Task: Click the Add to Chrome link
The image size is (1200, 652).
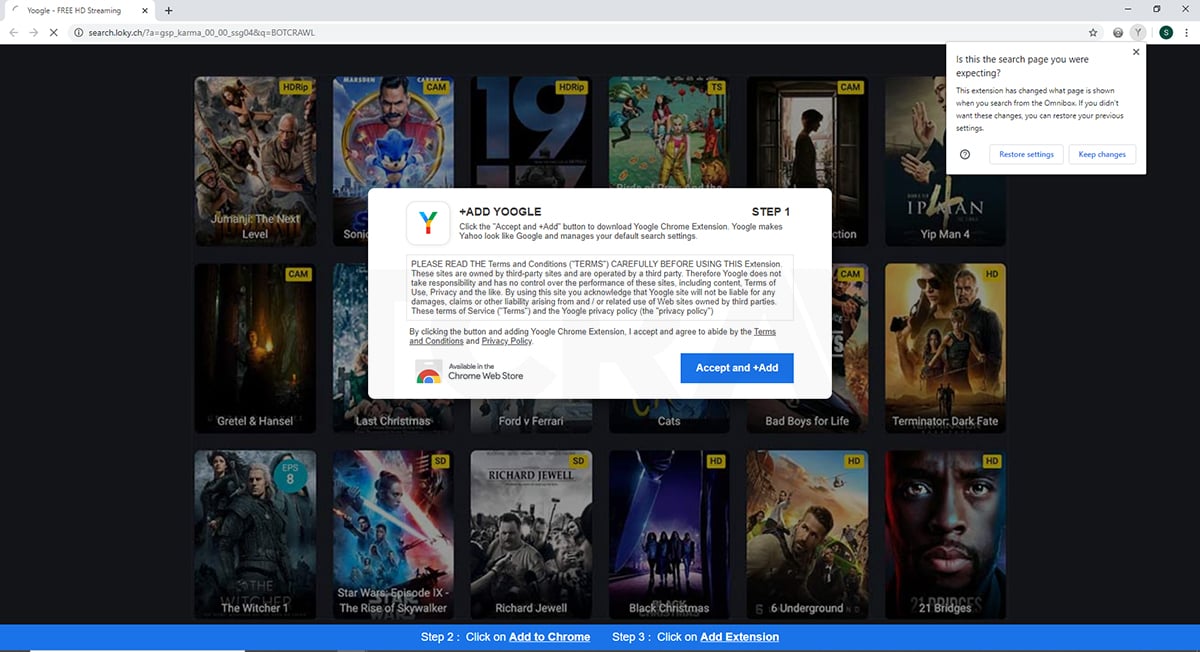Action: coord(549,637)
